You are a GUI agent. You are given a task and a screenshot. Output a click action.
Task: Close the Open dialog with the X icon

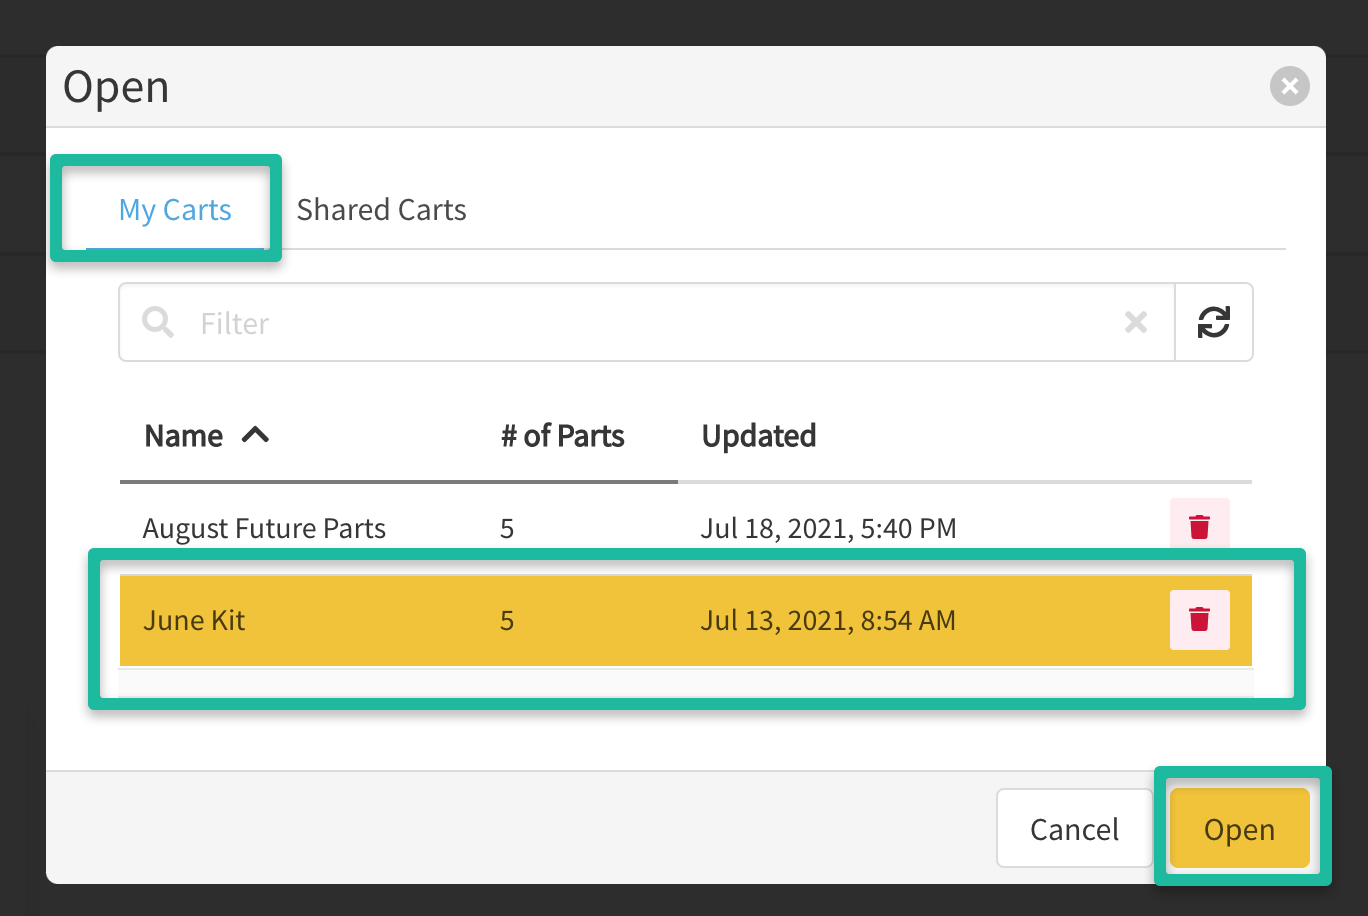(x=1289, y=87)
